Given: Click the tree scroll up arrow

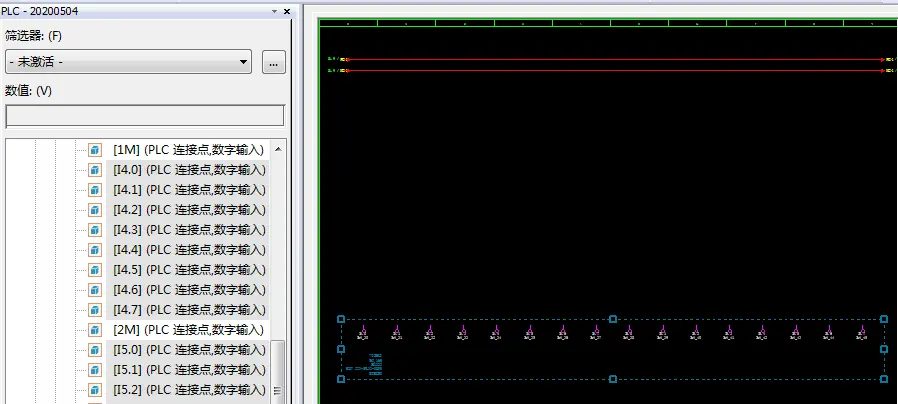Looking at the screenshot, I should pyautogui.click(x=278, y=149).
